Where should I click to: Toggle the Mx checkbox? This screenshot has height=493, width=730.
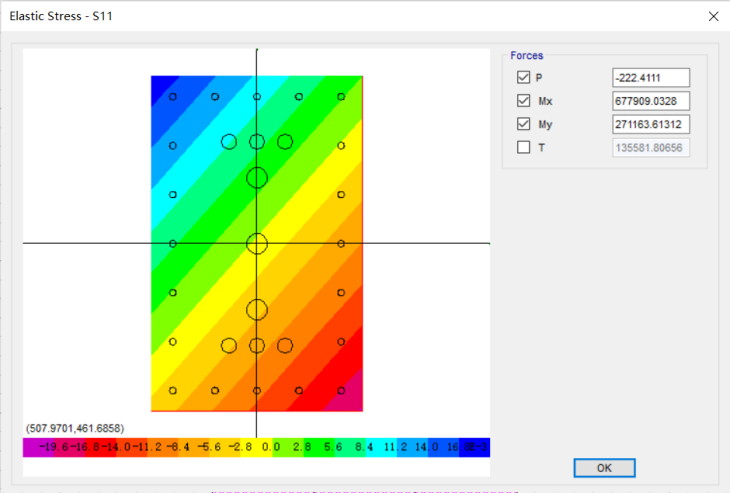524,101
